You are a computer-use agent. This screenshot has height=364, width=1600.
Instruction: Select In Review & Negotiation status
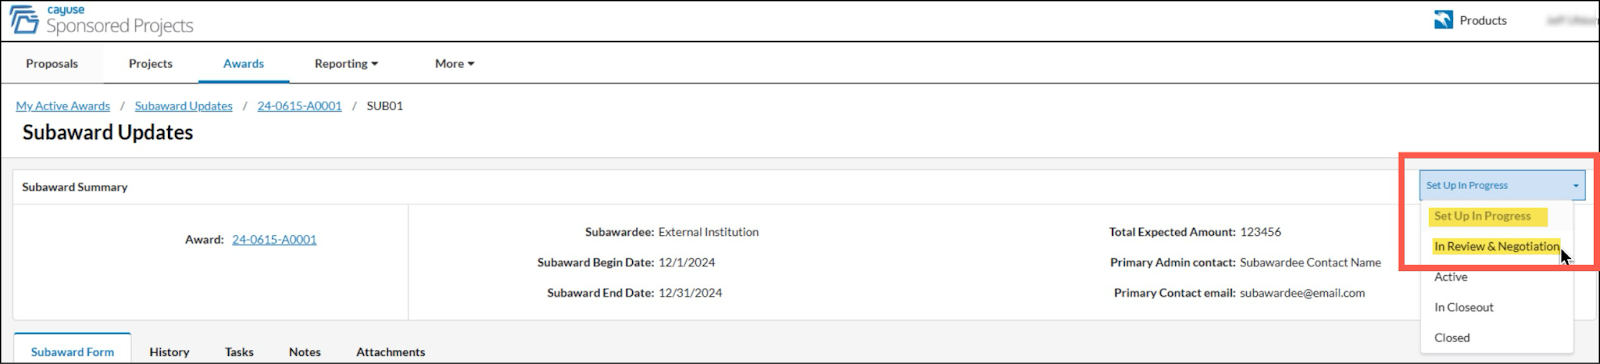click(1496, 246)
